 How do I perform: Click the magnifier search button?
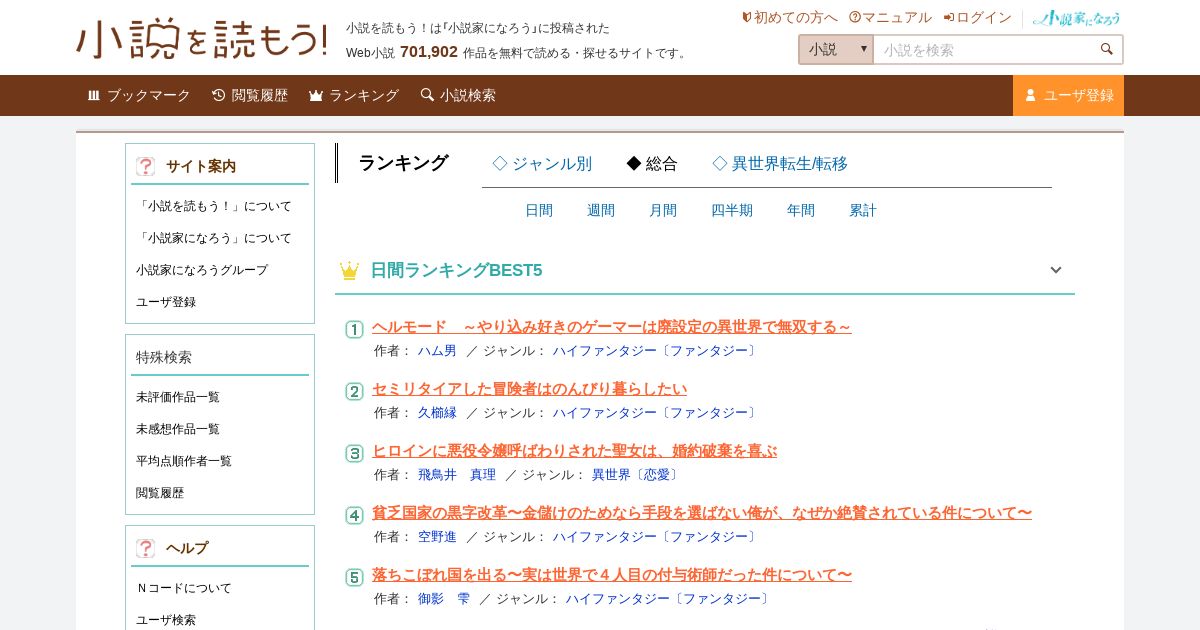(x=1107, y=49)
